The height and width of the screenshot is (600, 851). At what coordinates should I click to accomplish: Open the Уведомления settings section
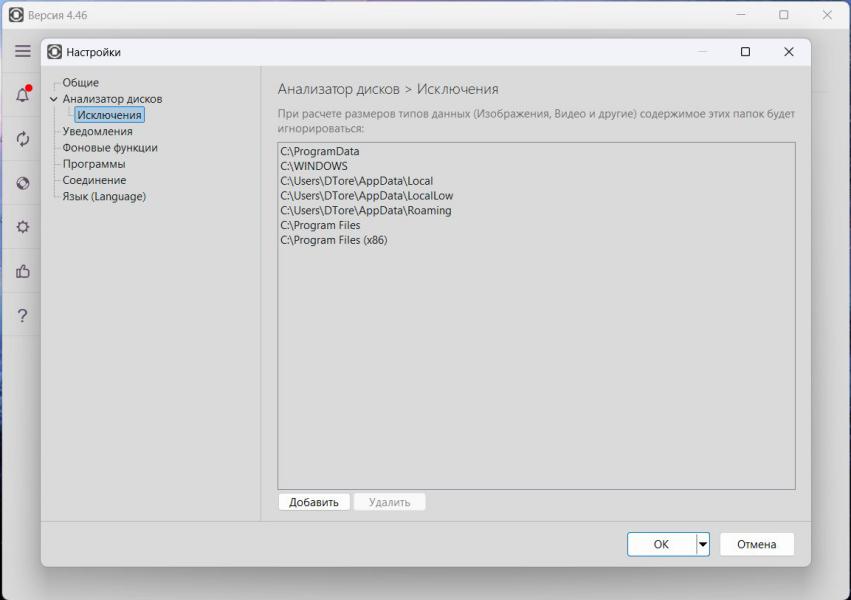97,131
